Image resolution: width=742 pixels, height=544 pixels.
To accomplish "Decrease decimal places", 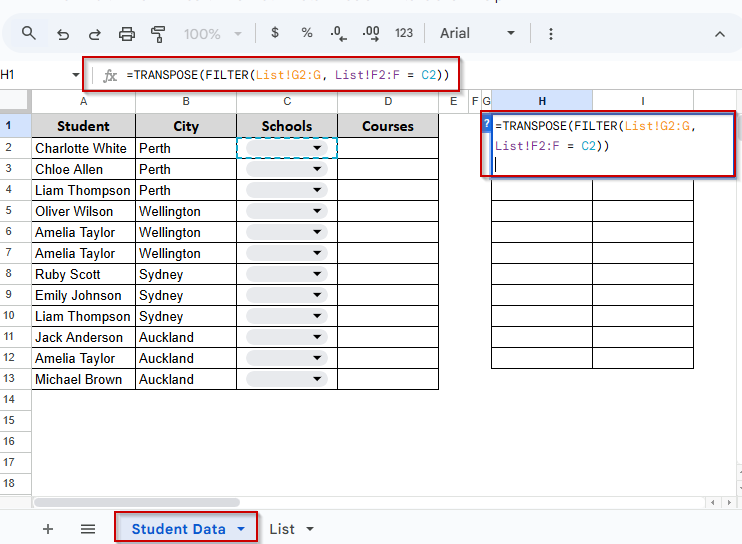I will pos(338,34).
